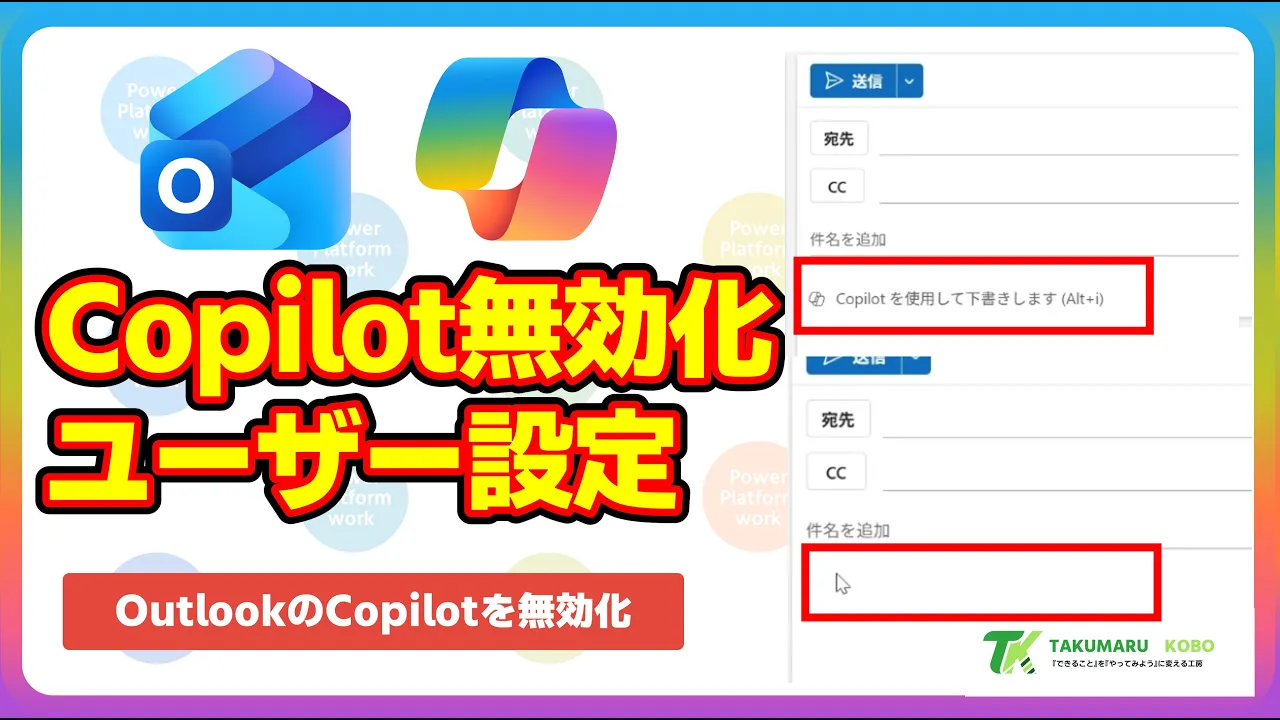Click the colorful Copilot logo icon

click(515, 147)
